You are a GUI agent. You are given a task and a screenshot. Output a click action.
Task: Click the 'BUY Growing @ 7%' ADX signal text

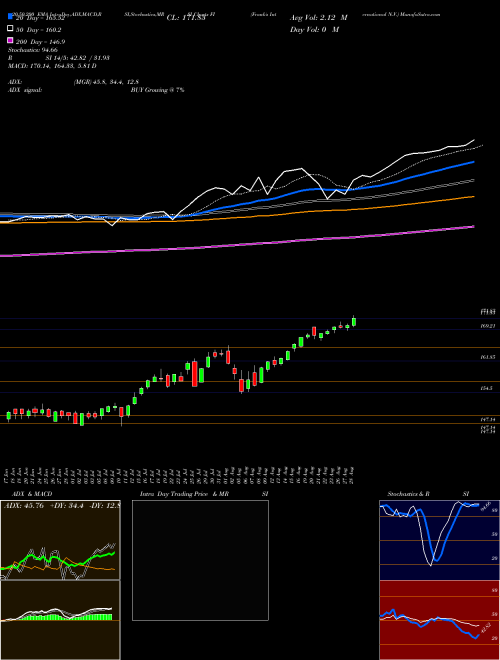pos(157,90)
